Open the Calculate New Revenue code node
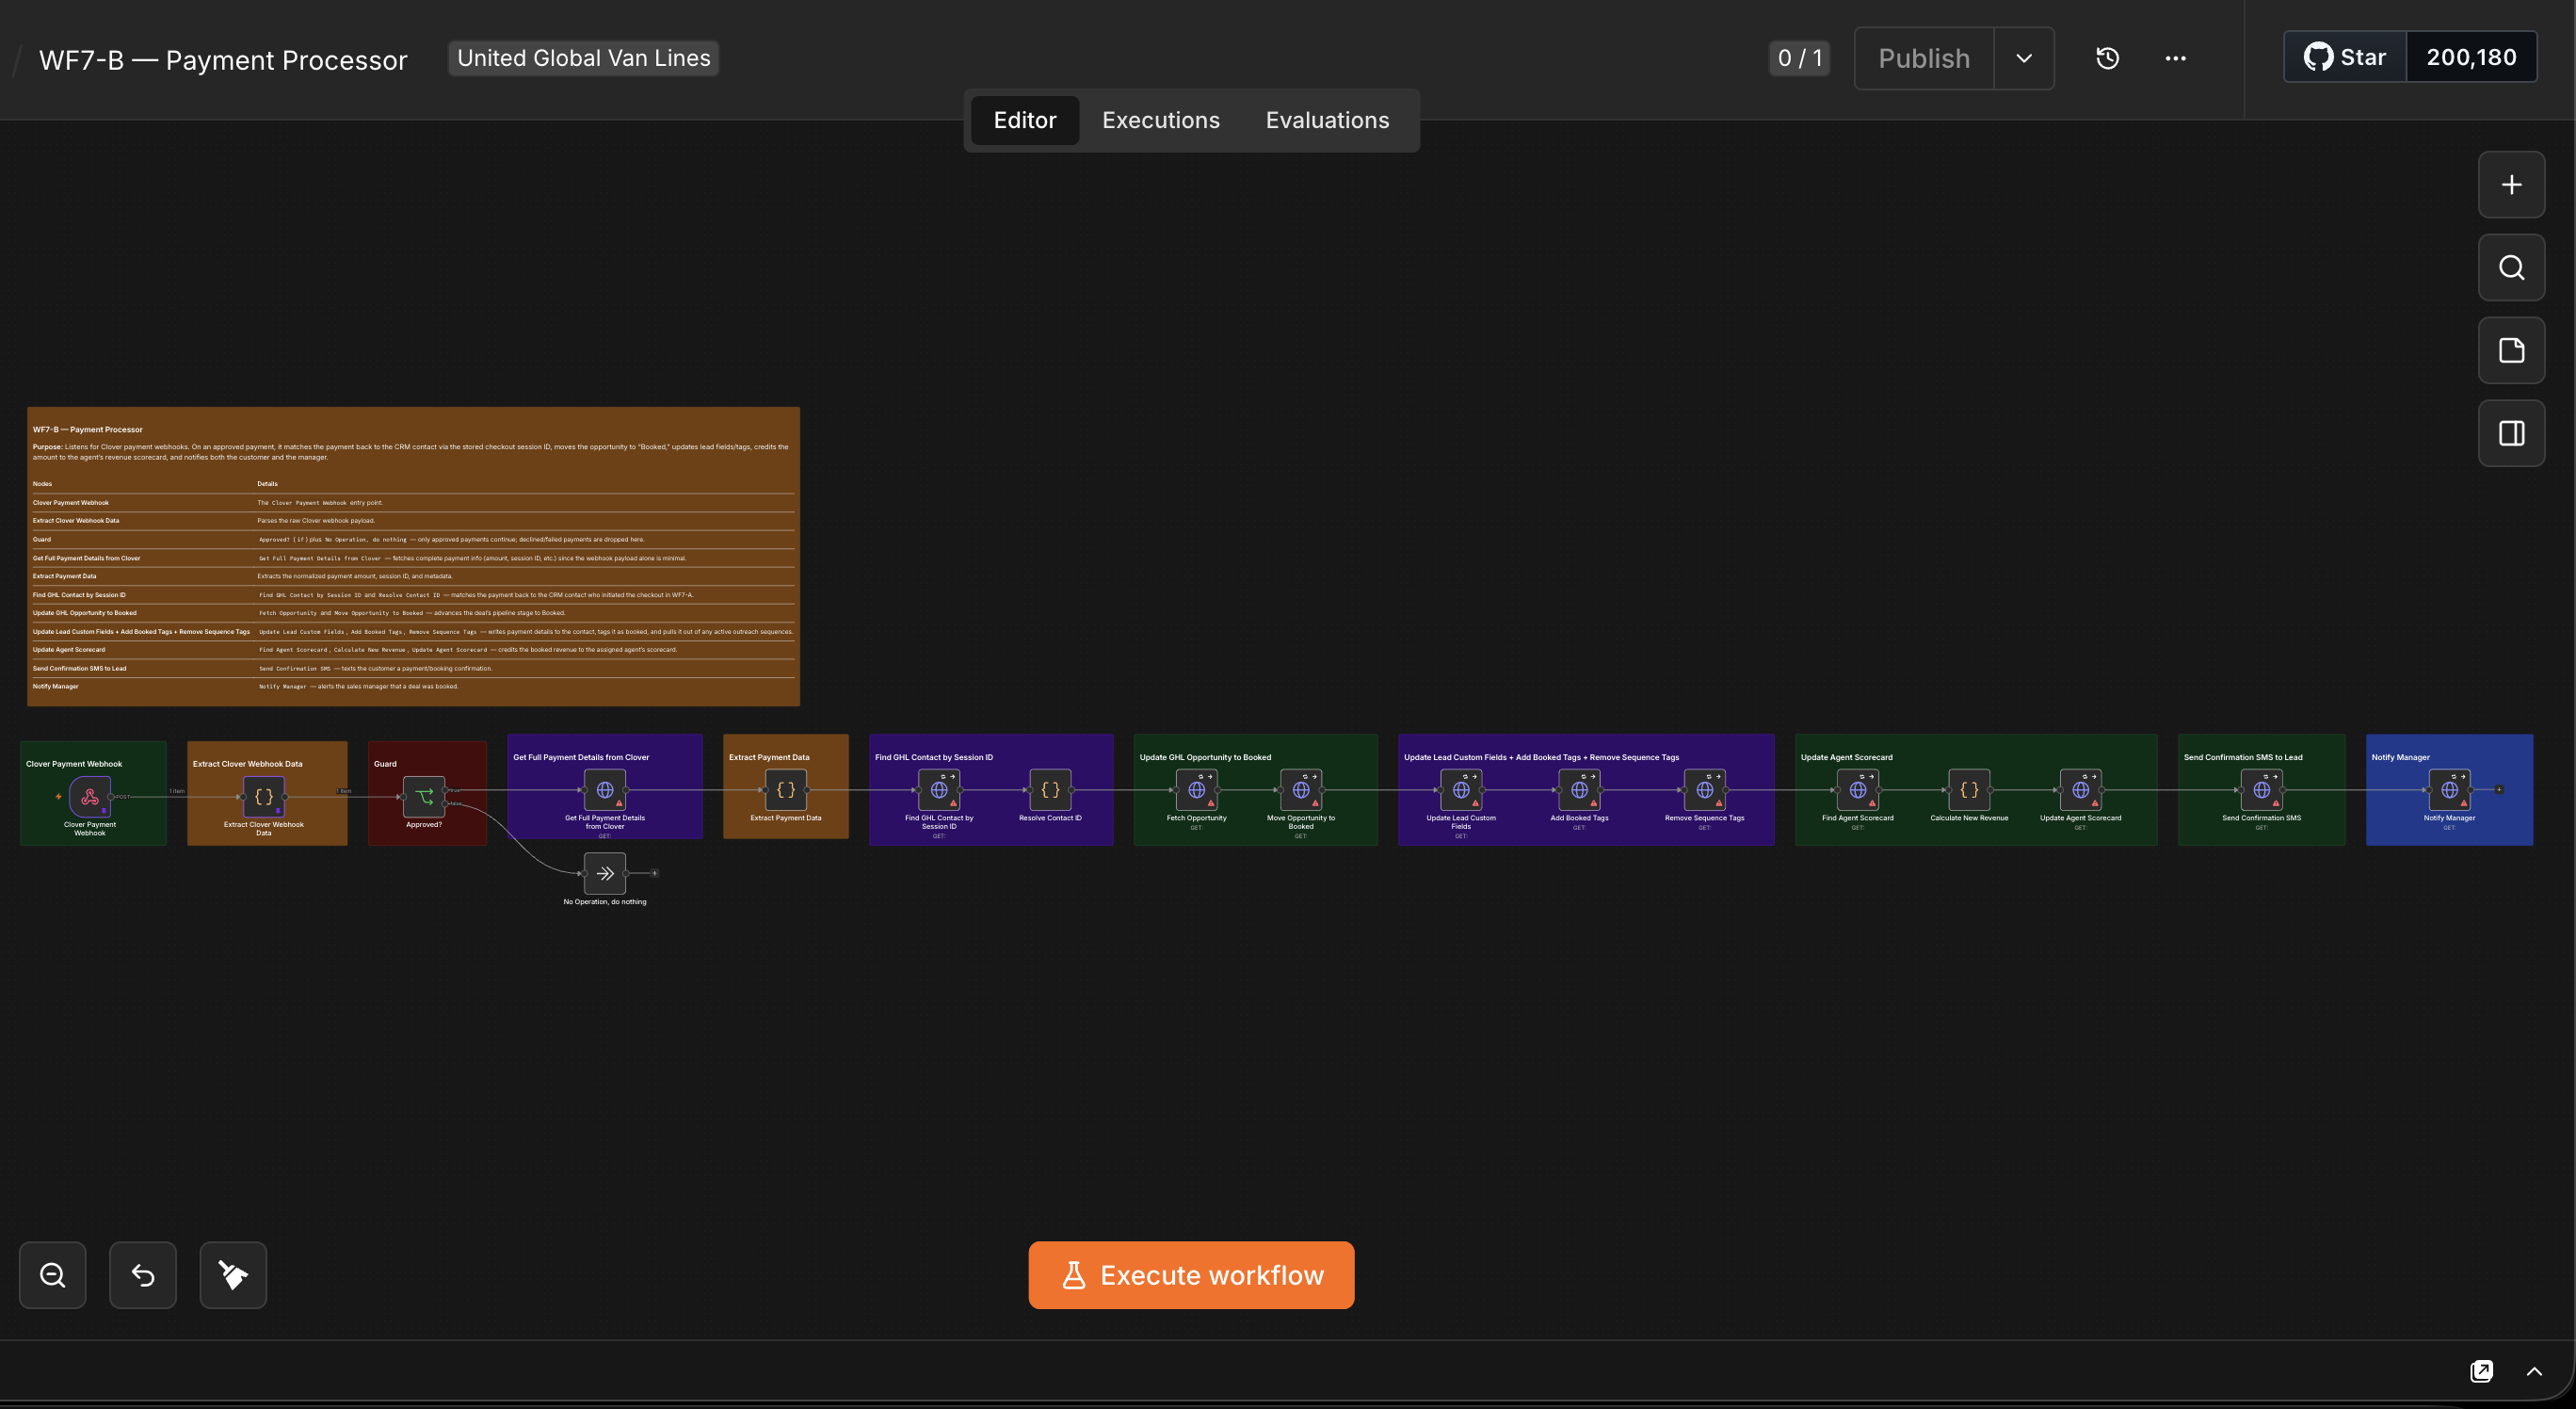2576x1409 pixels. click(1969, 790)
